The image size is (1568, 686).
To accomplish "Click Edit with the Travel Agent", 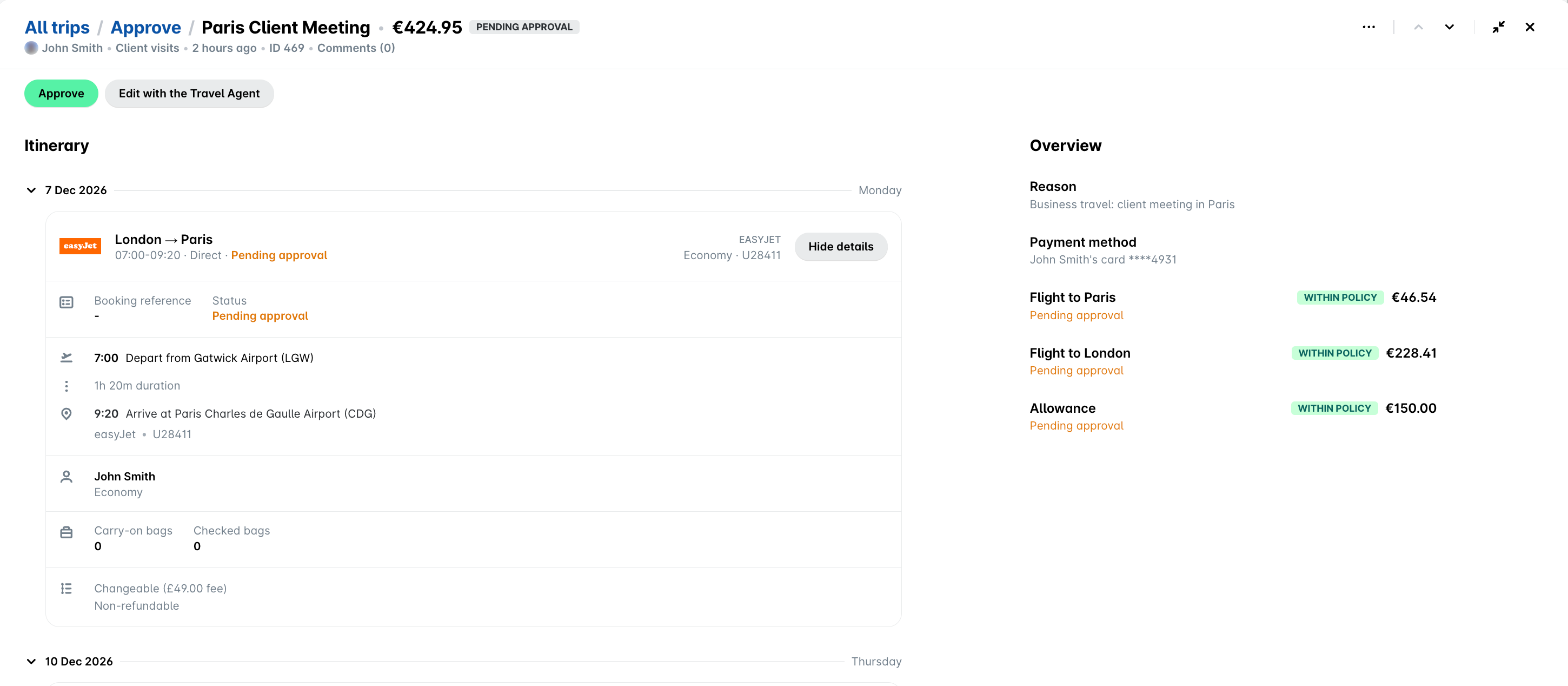I will coord(189,94).
